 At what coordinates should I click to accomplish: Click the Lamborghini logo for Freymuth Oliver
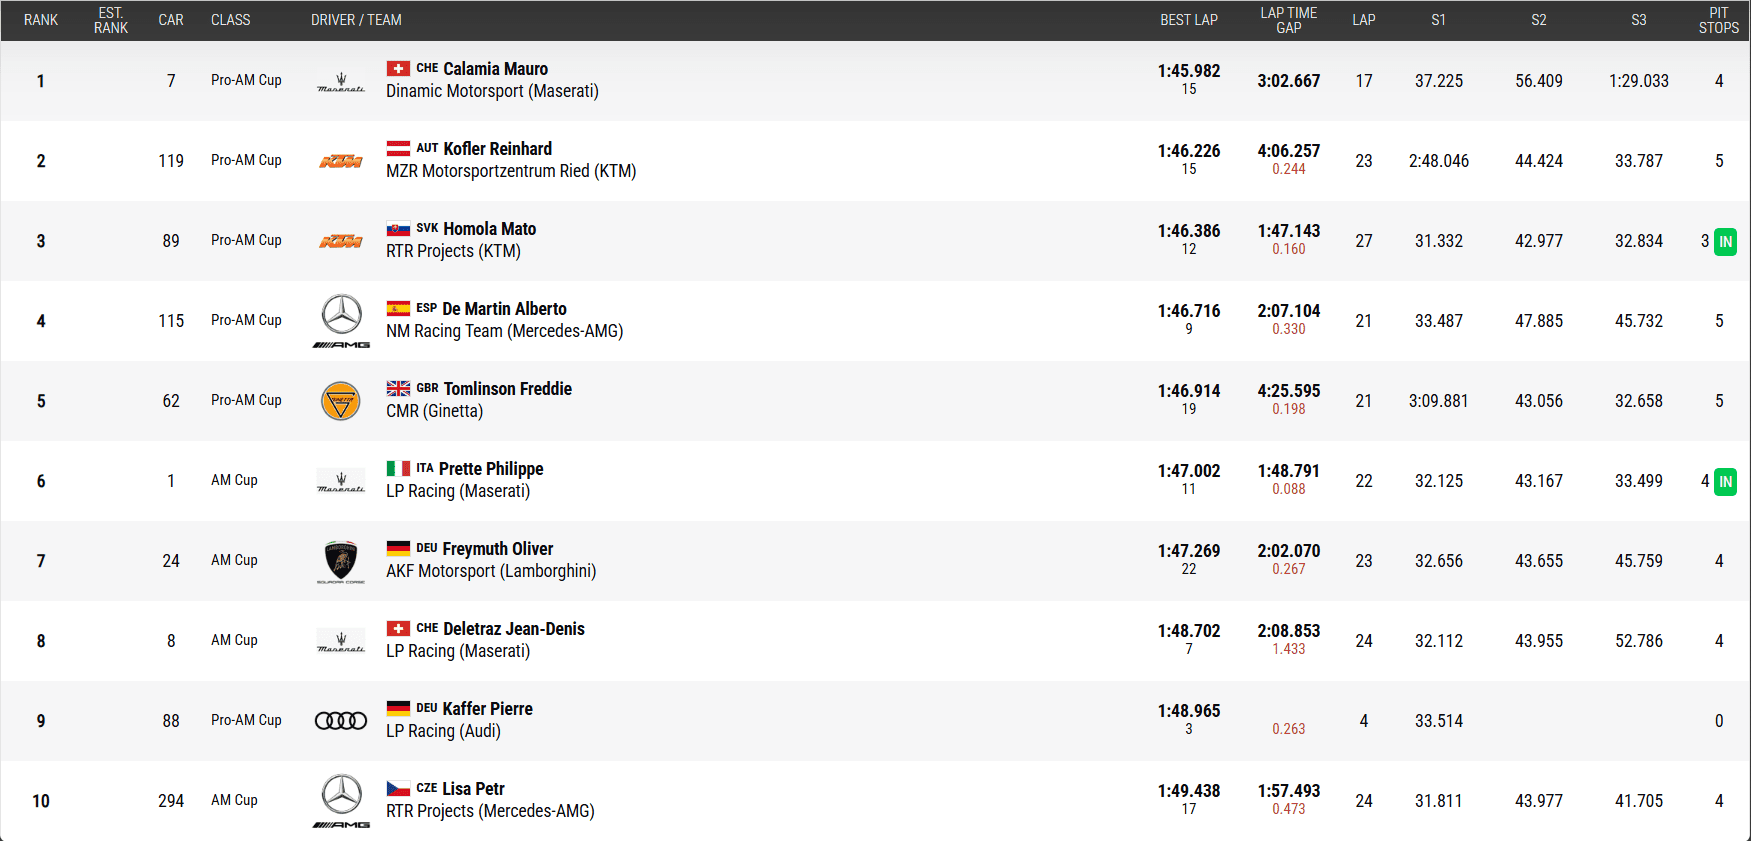click(x=341, y=561)
